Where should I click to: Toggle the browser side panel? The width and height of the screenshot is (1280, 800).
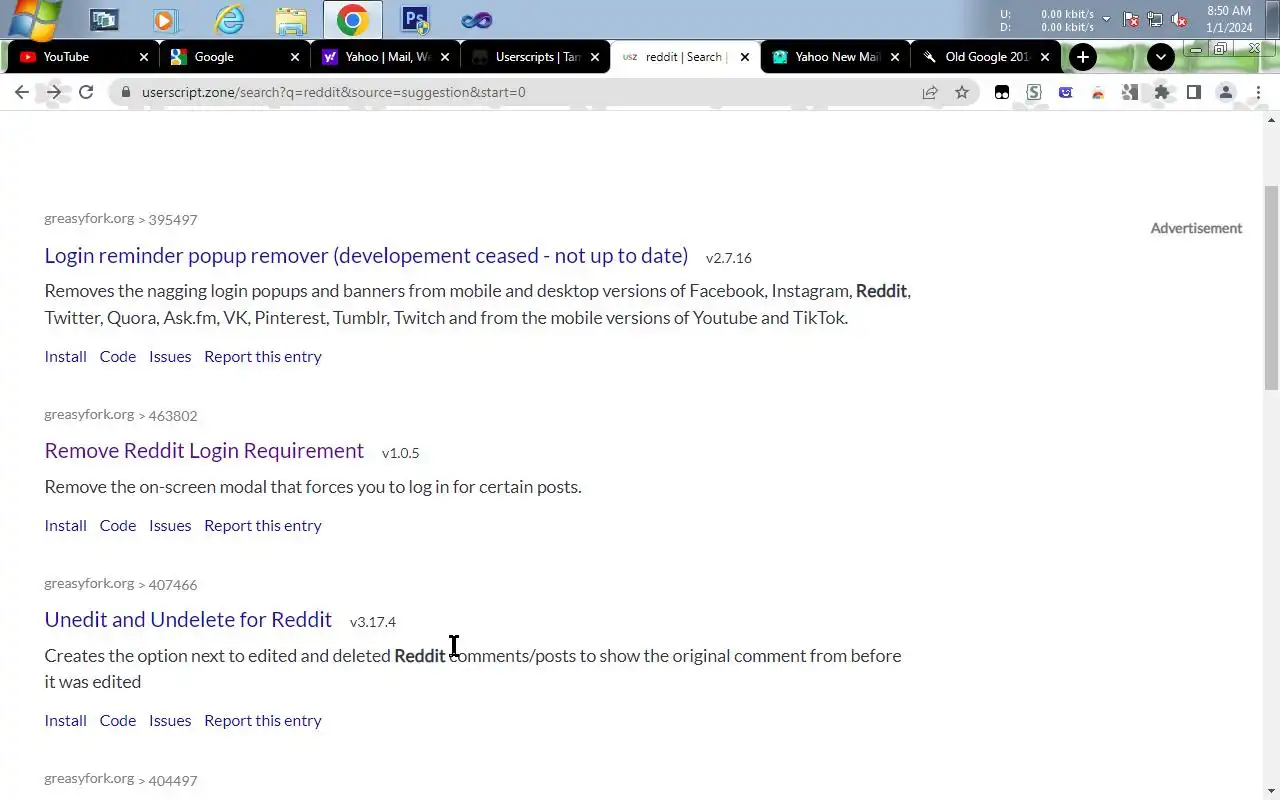point(1194,92)
